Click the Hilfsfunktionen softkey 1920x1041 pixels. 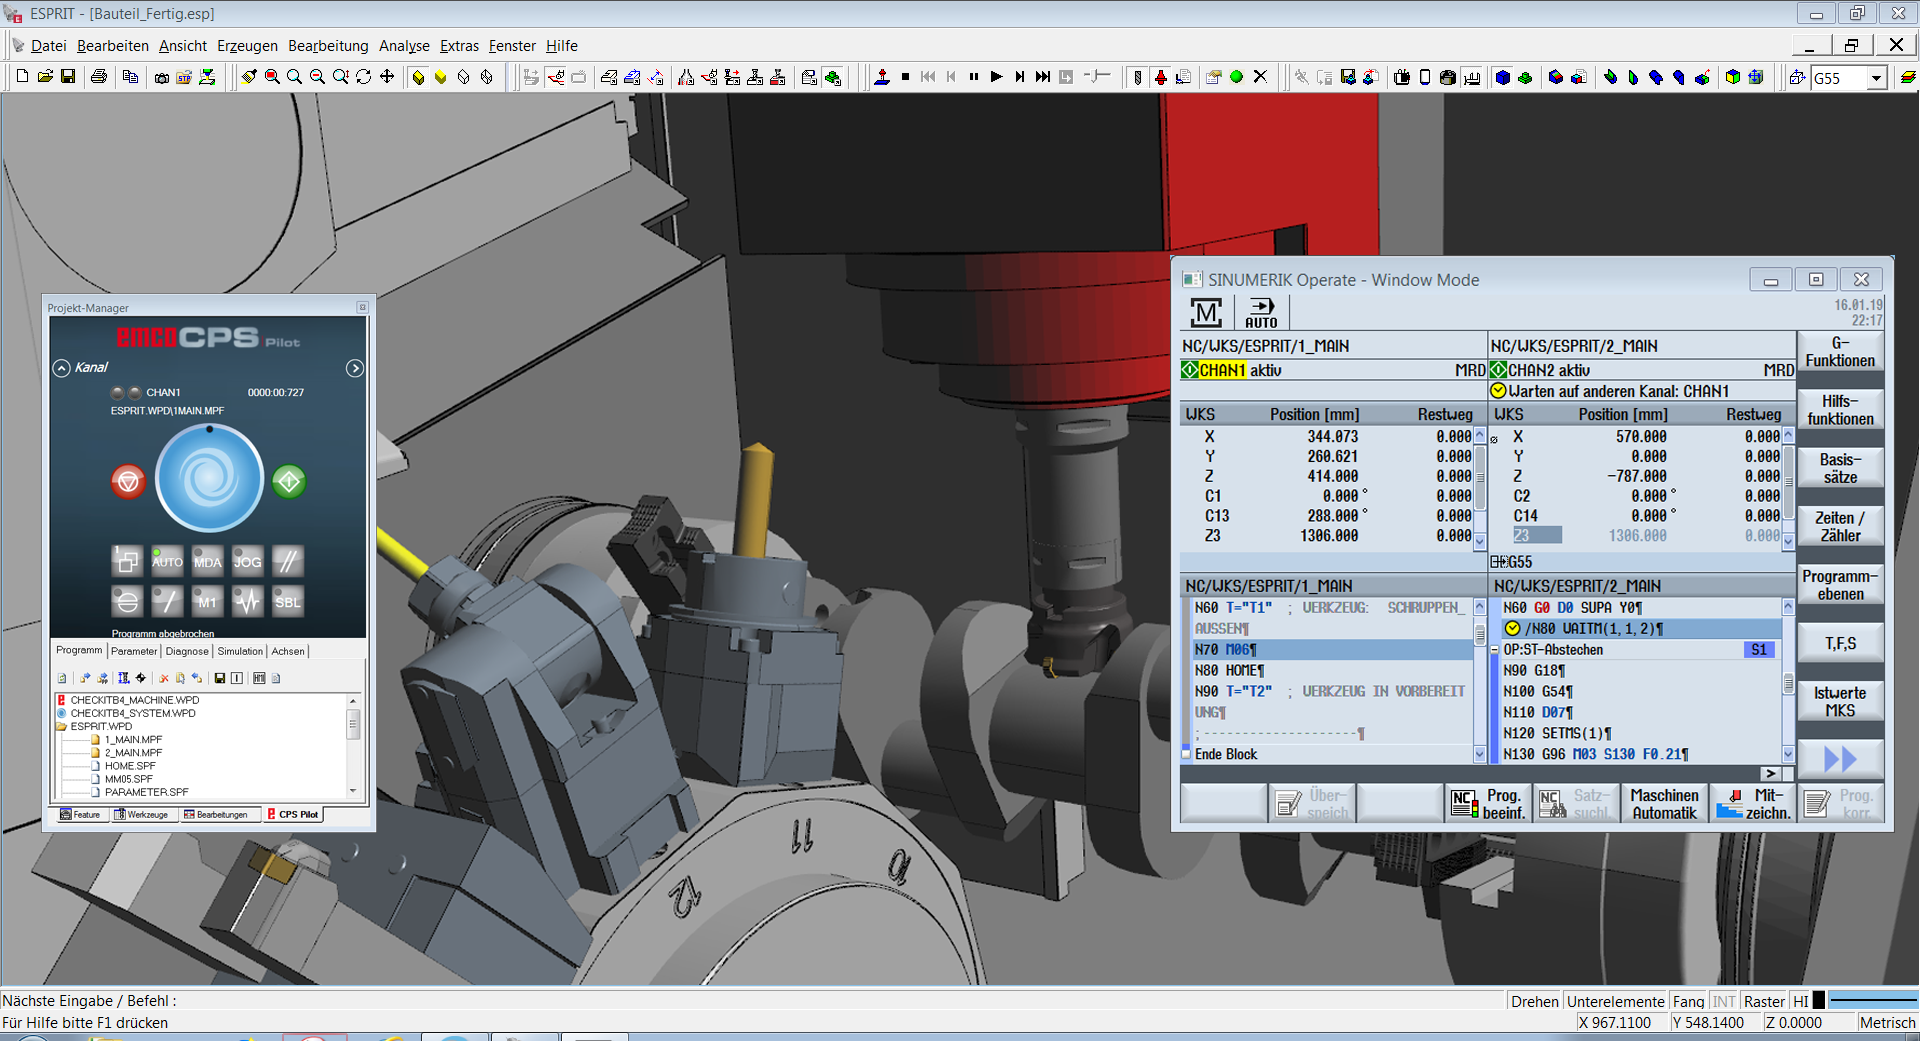tap(1840, 410)
